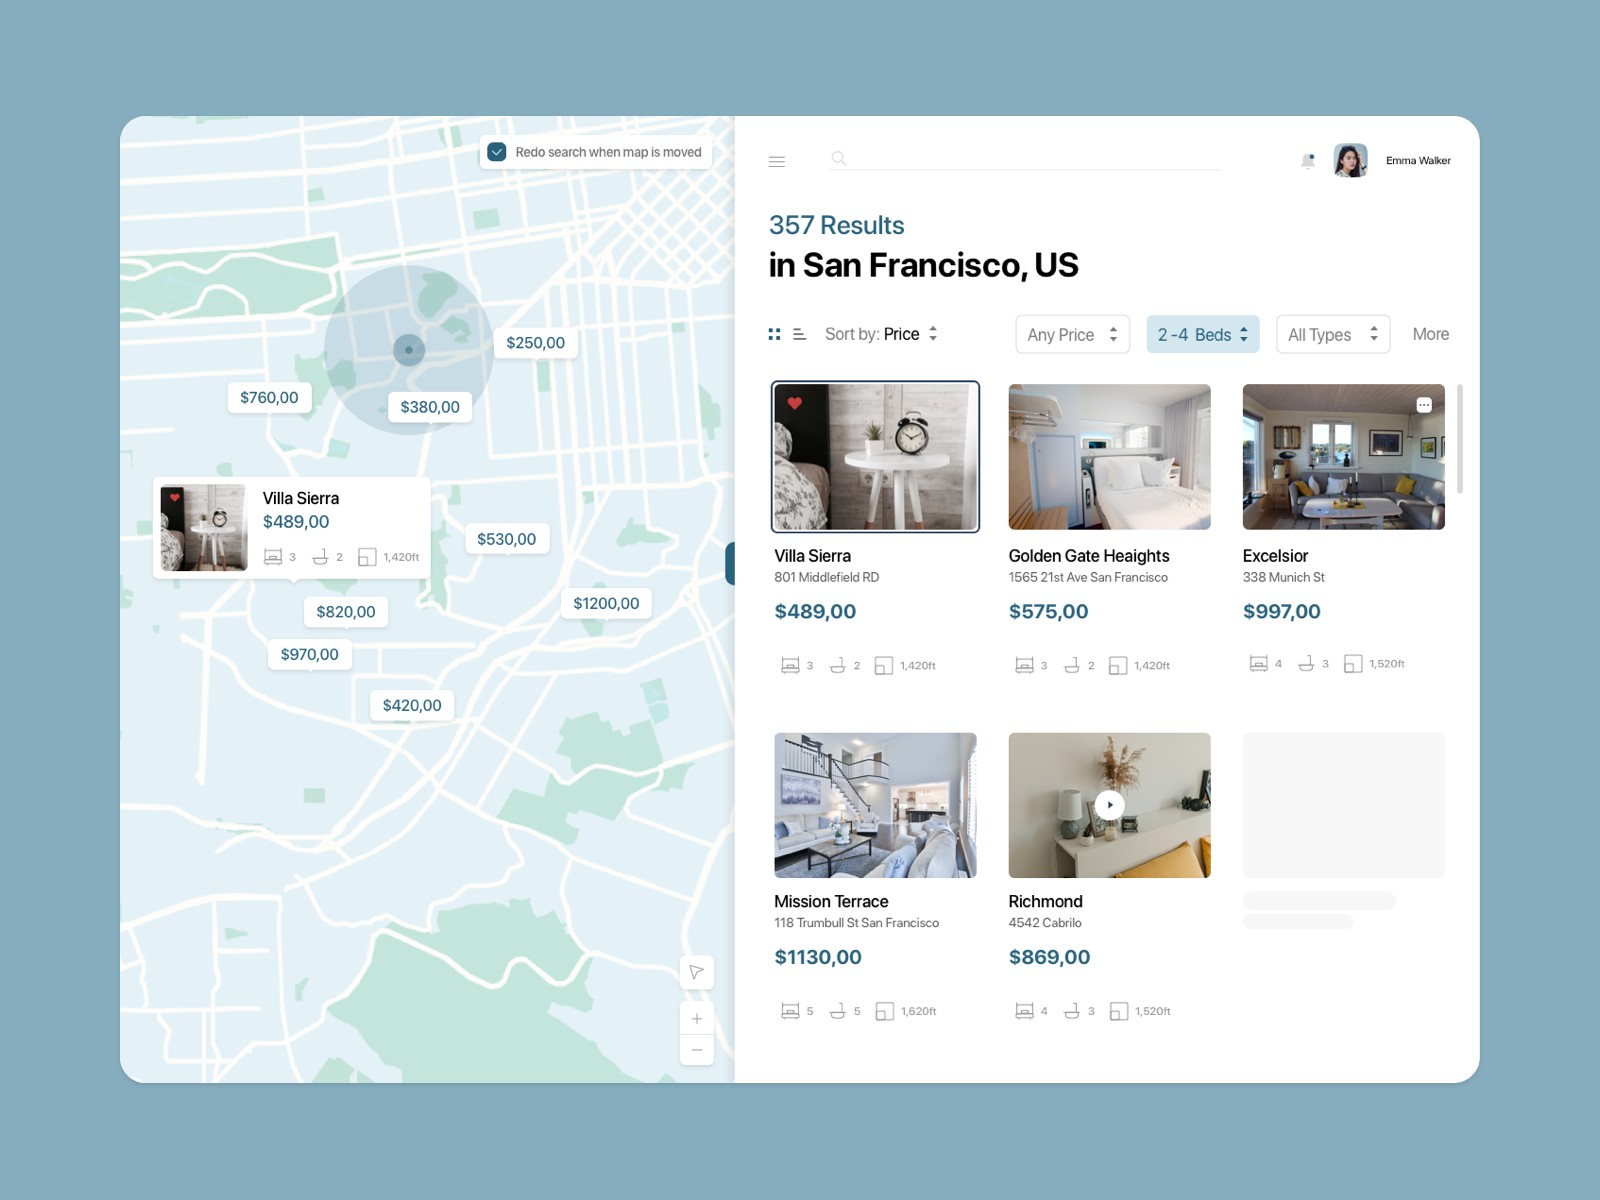Click the Emma Walker username
1600x1200 pixels.
coord(1418,161)
